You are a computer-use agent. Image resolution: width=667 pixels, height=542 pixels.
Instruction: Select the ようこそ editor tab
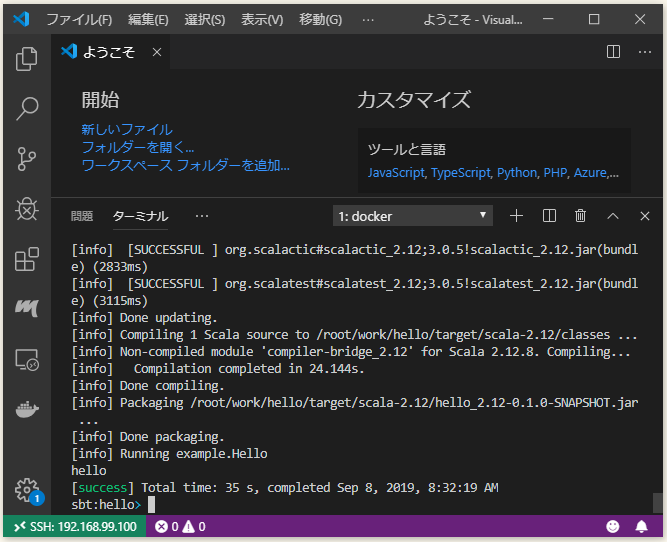coord(109,52)
